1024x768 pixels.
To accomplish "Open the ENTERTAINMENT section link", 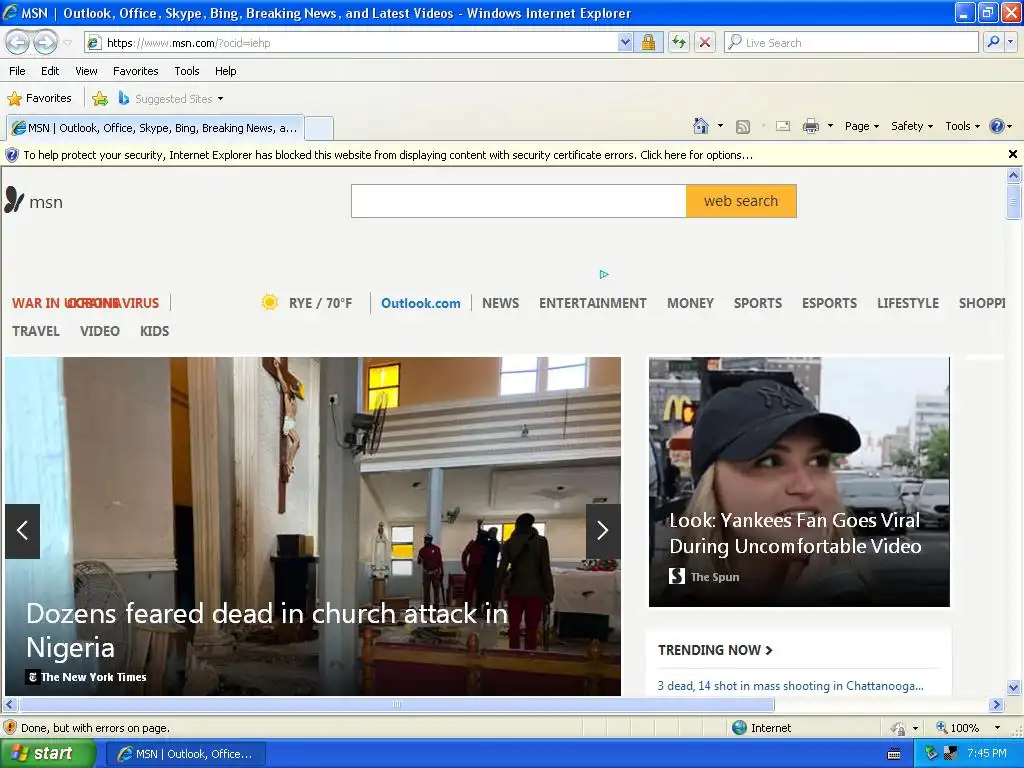I will [592, 303].
